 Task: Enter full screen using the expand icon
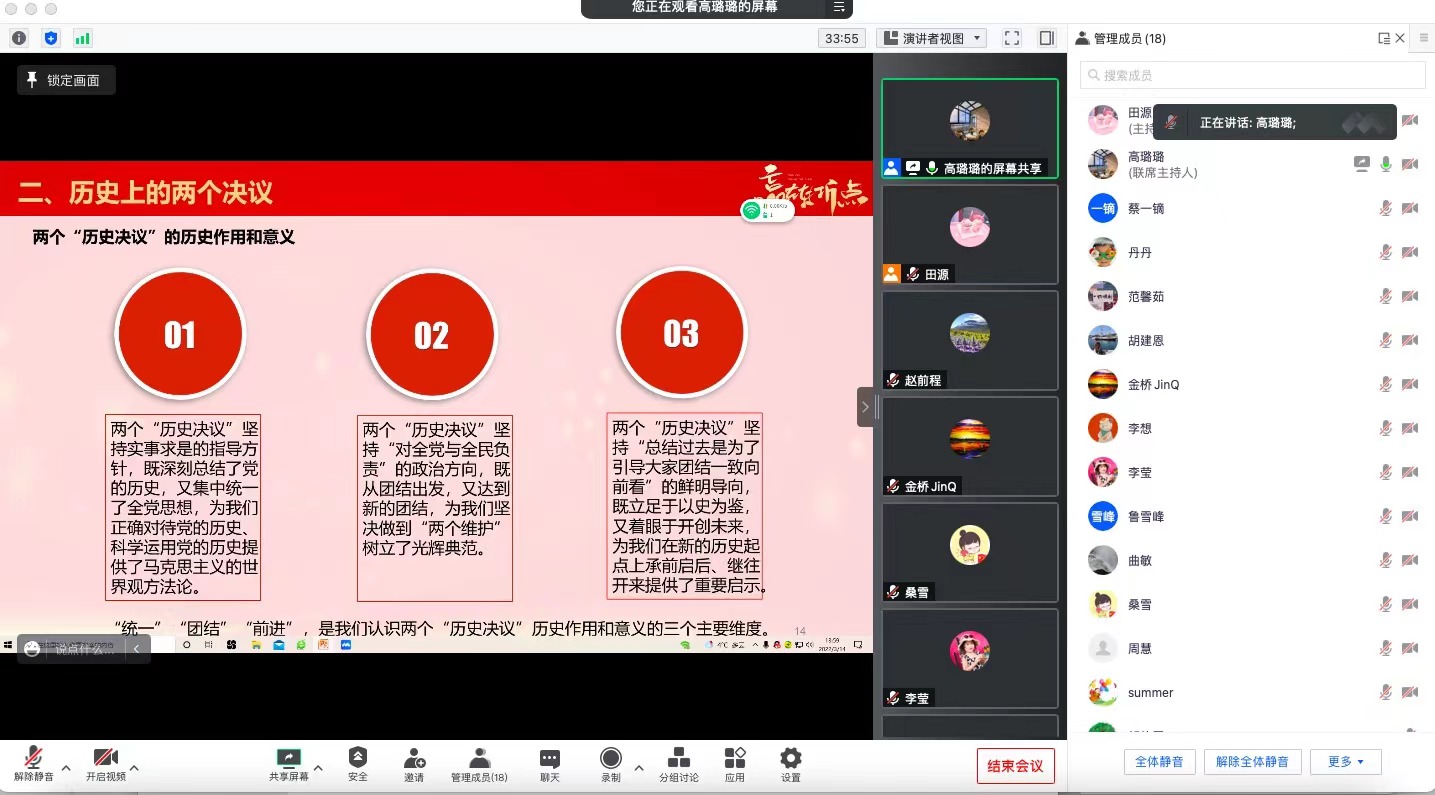click(x=1012, y=38)
